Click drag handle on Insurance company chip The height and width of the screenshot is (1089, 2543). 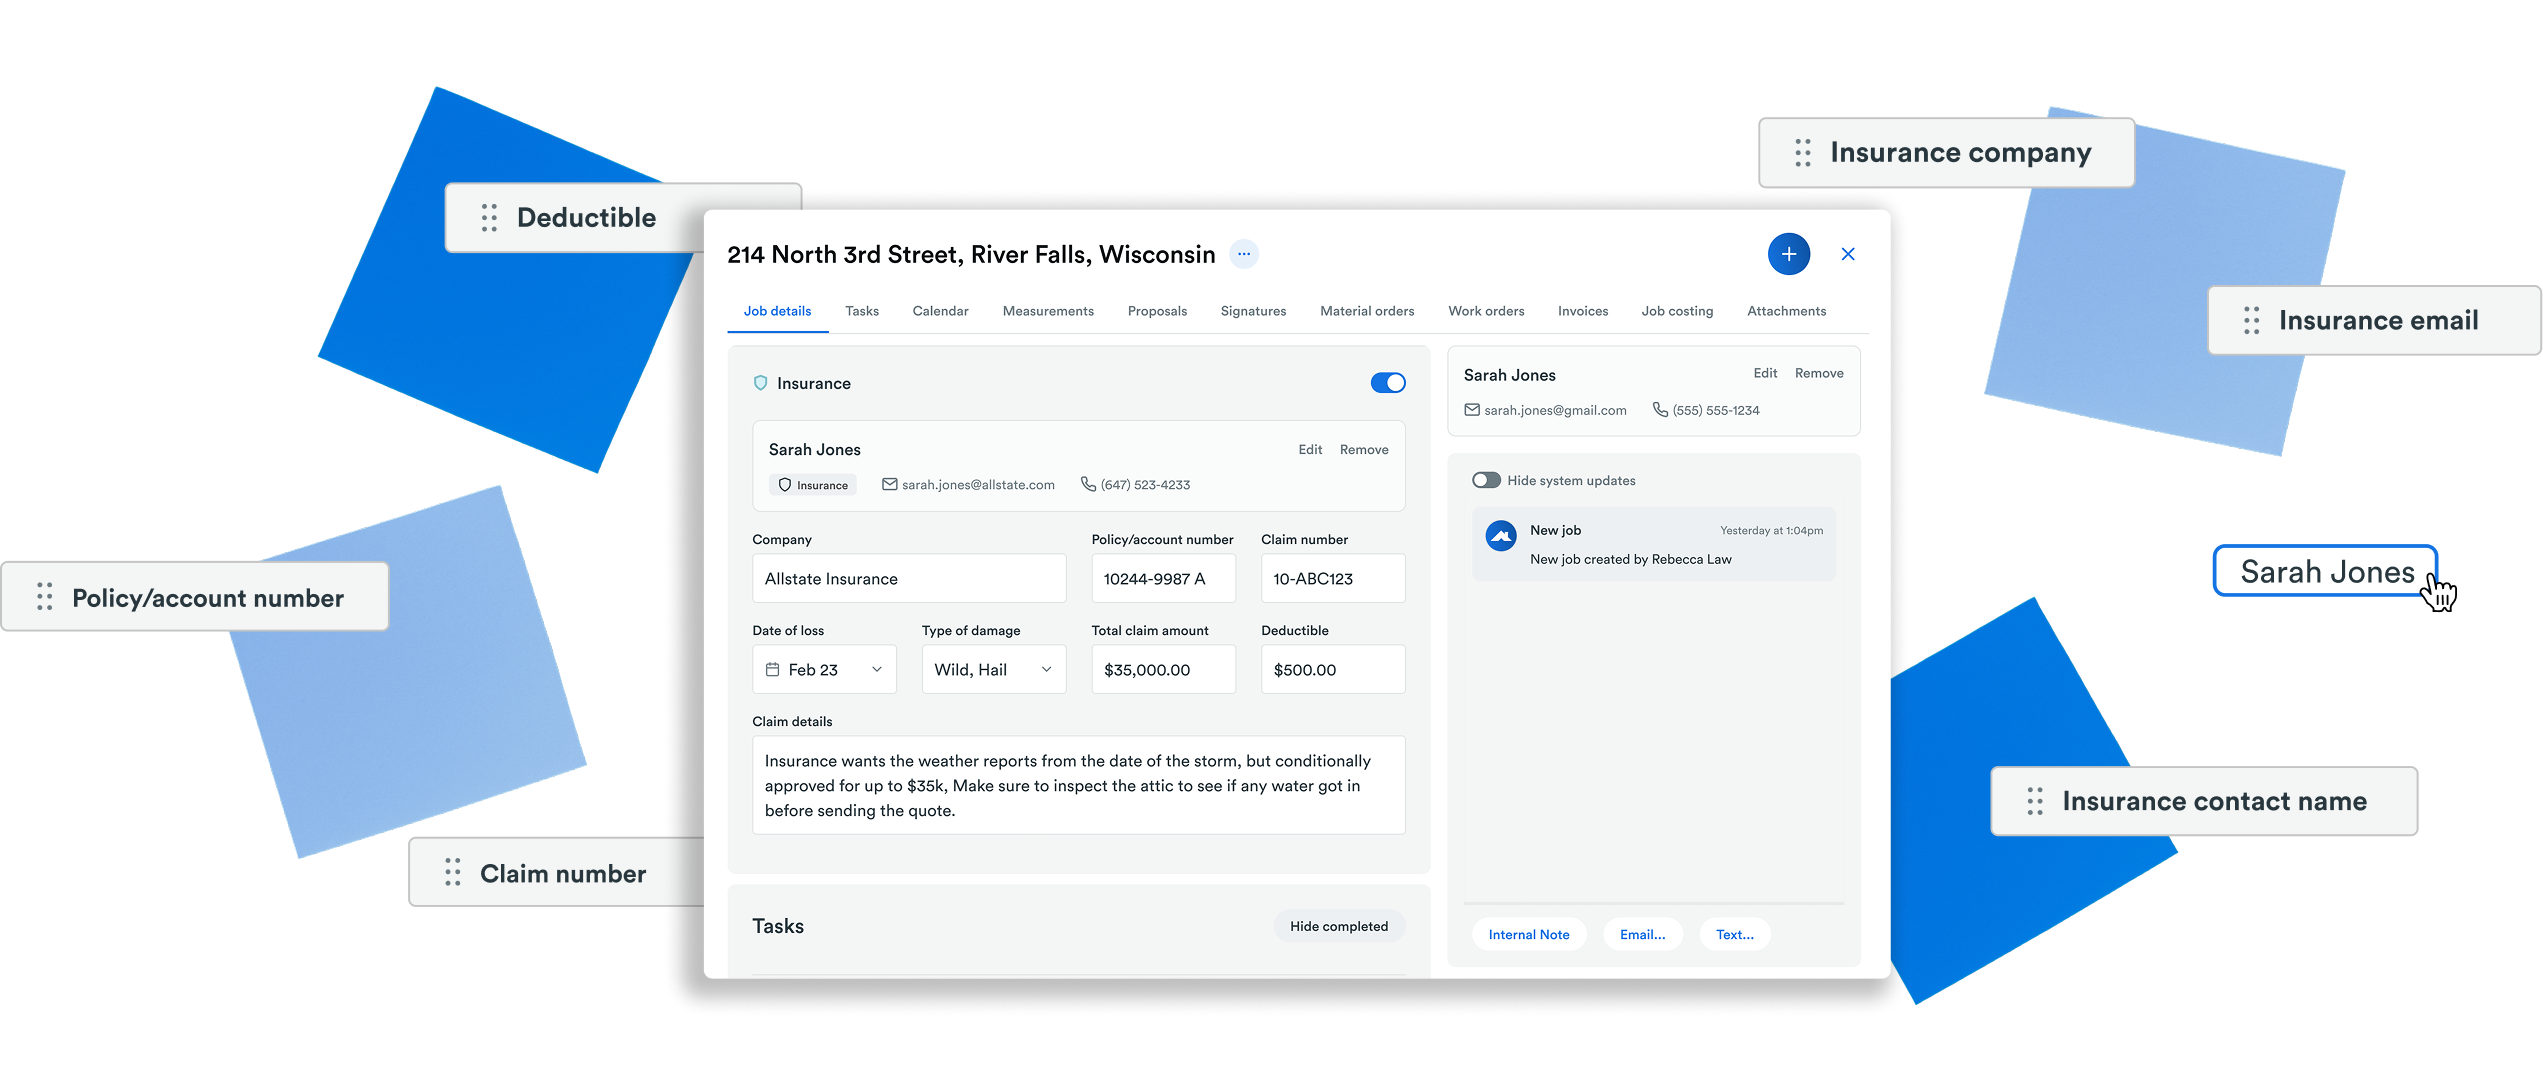(x=1802, y=153)
